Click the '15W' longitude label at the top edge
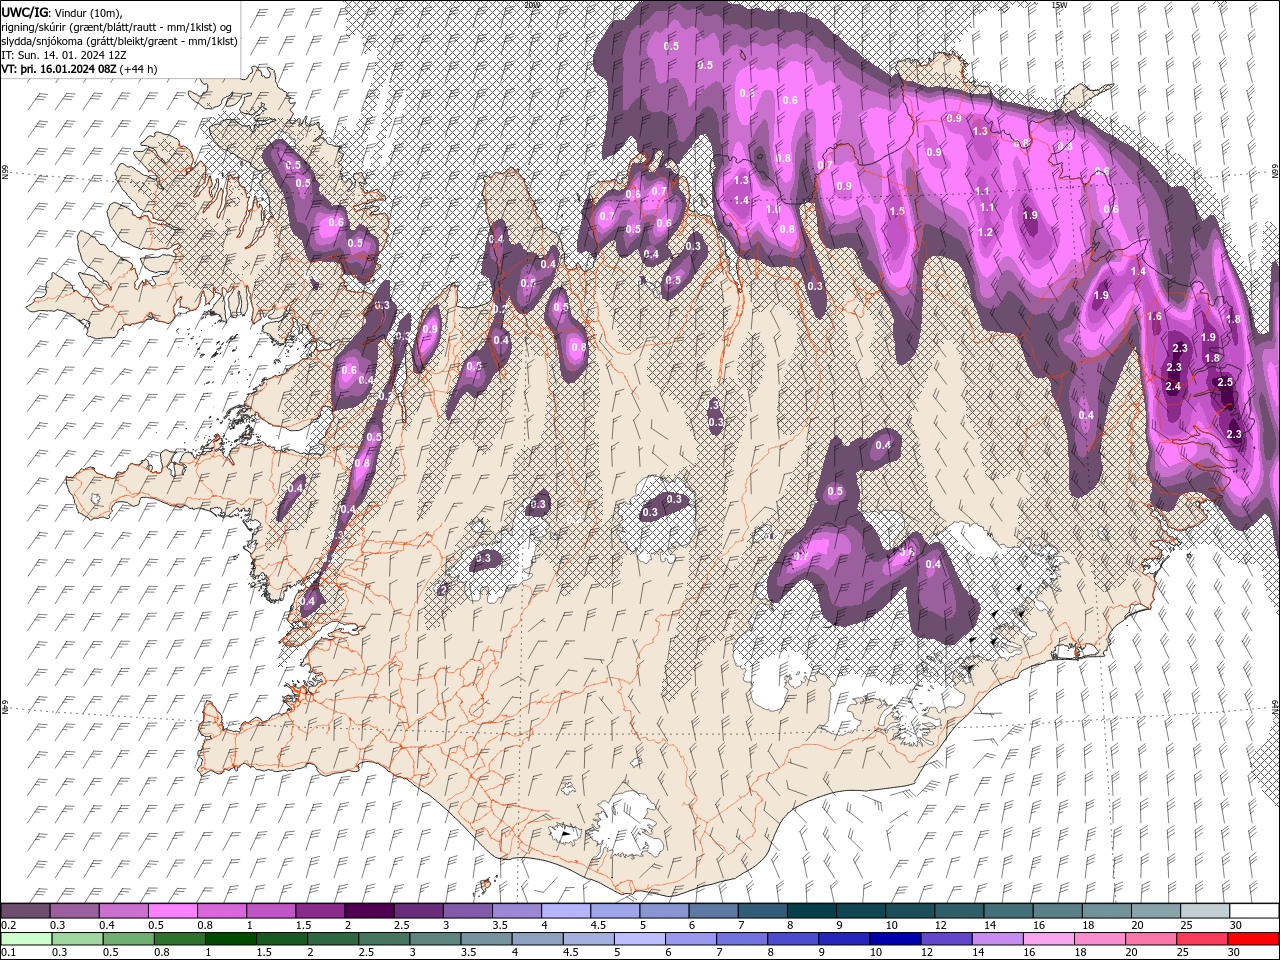 1058,4
